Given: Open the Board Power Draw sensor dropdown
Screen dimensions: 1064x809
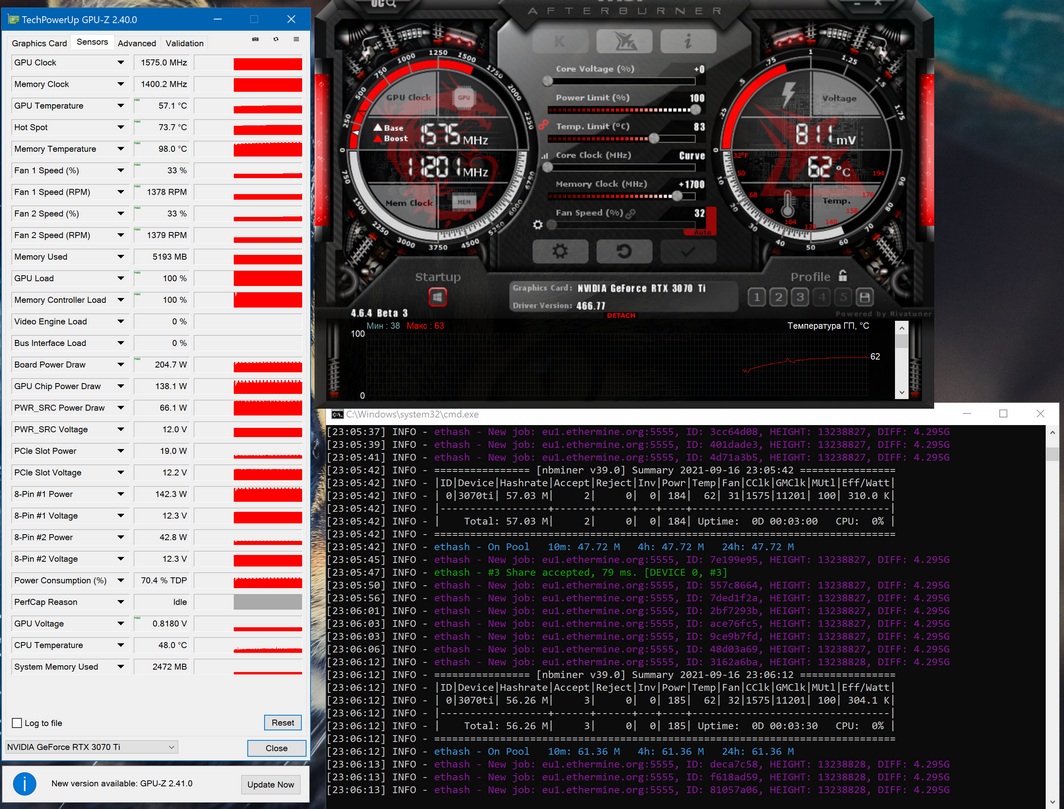Looking at the screenshot, I should [x=120, y=364].
